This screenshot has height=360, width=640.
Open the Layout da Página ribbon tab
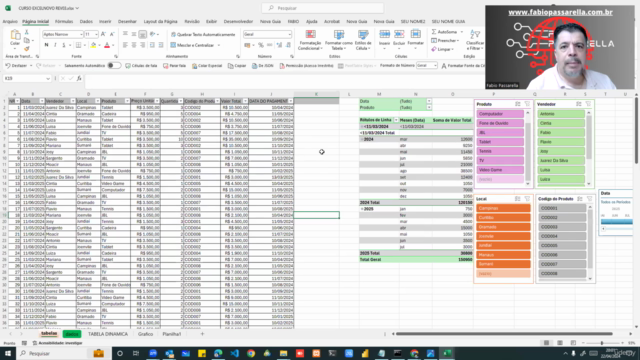(x=160, y=21)
